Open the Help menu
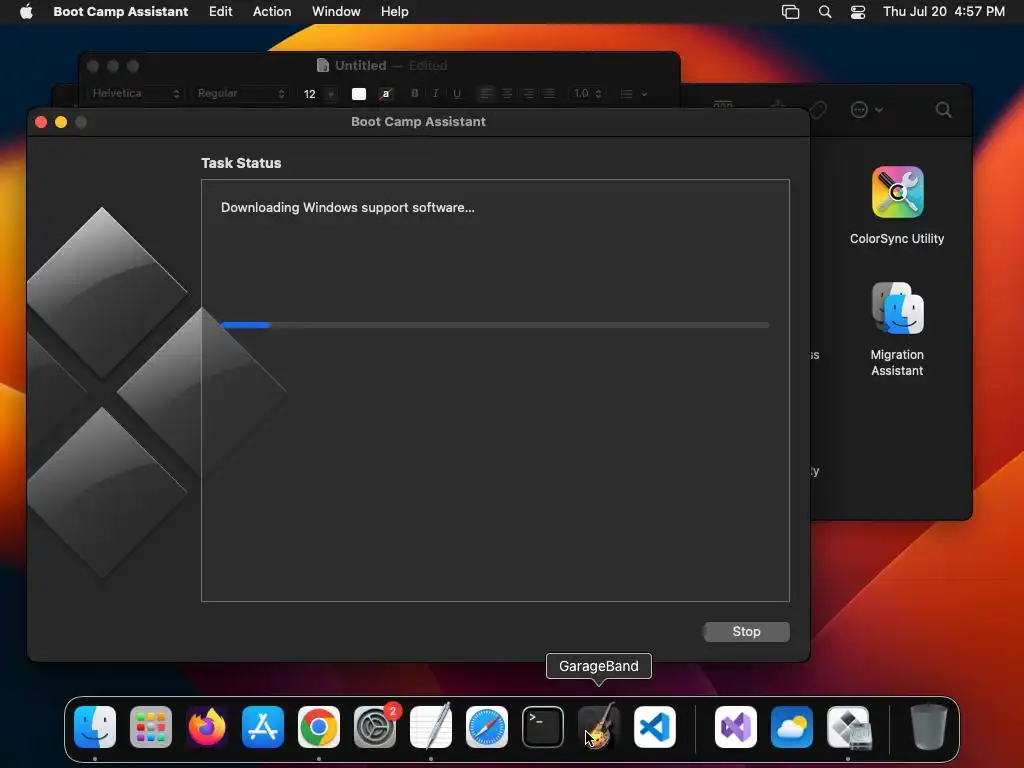This screenshot has height=768, width=1024. (394, 11)
